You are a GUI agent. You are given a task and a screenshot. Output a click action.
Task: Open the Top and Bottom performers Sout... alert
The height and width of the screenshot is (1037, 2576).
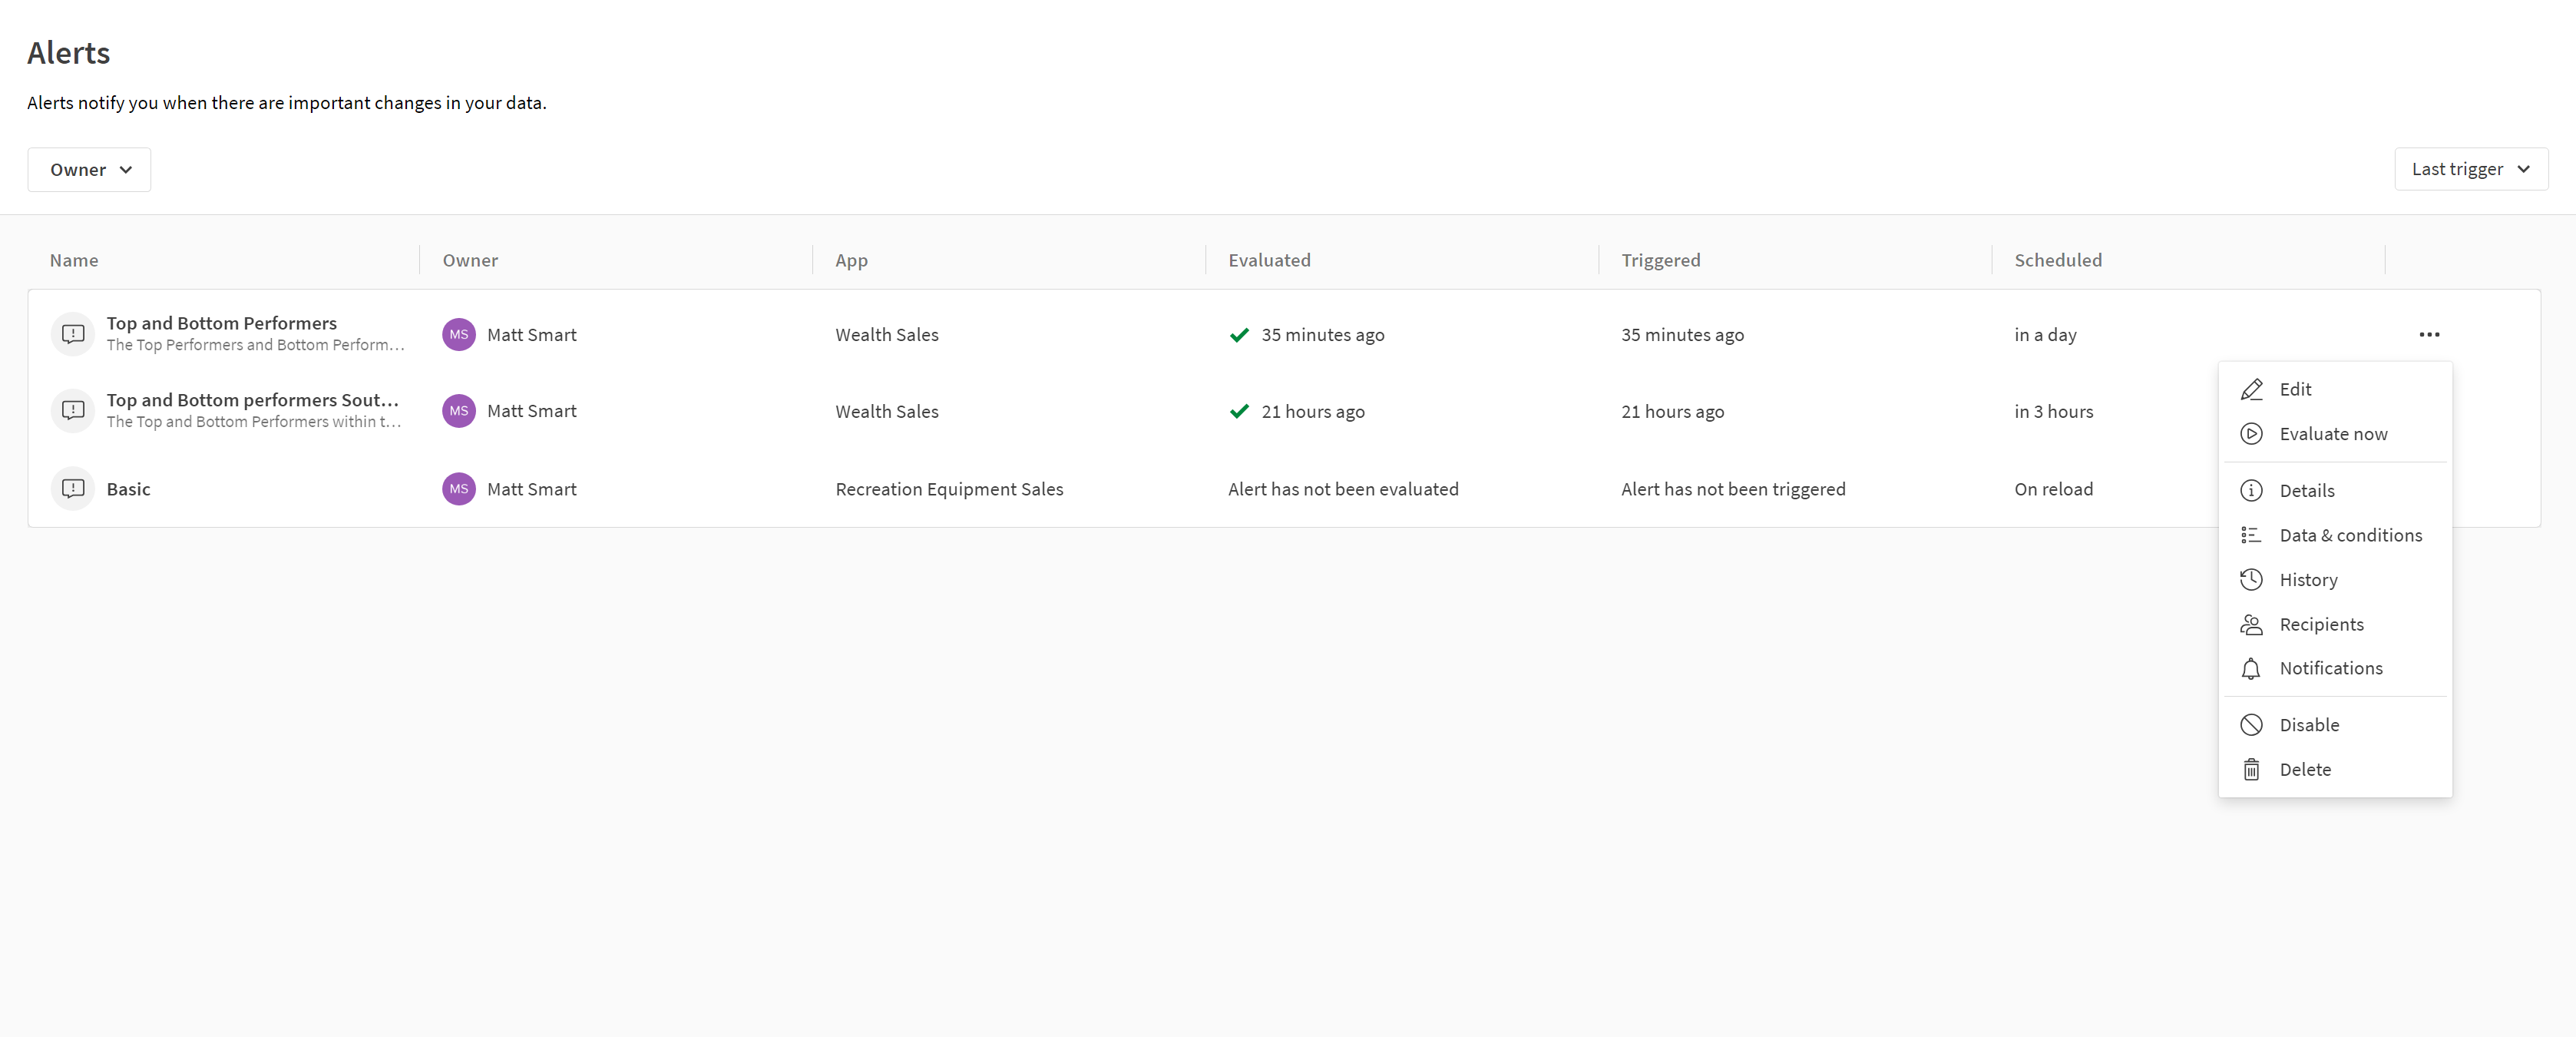pos(252,399)
